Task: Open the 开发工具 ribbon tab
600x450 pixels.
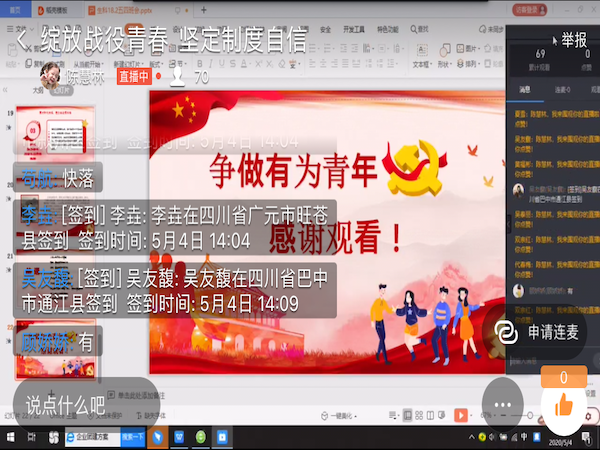Action: (354, 29)
